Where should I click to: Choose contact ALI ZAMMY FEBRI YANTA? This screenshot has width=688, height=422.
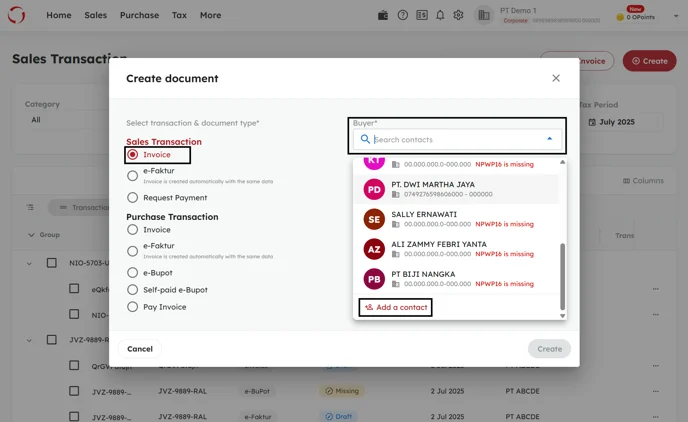456,249
